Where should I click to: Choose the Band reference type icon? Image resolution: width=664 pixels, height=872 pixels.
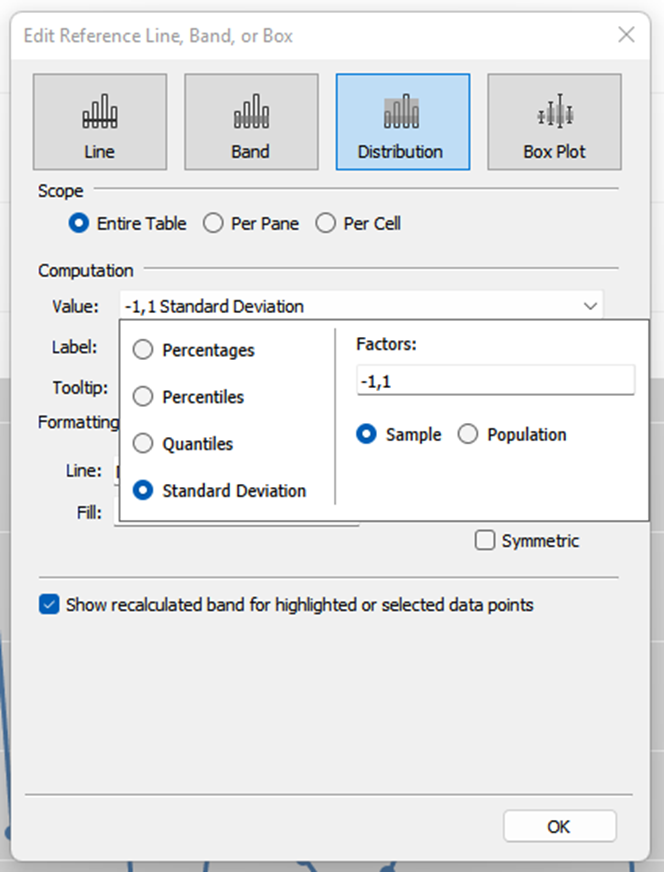(x=250, y=121)
